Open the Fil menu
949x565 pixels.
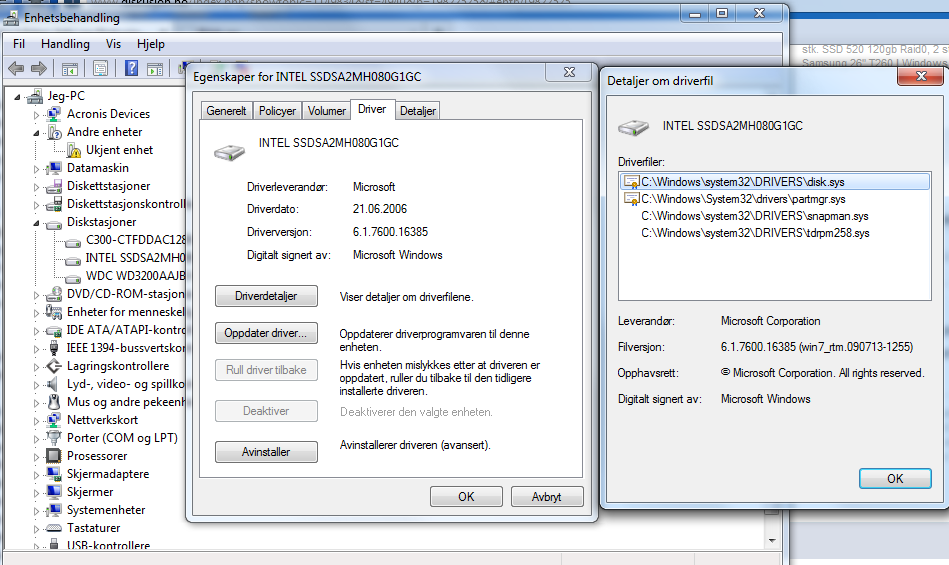click(x=19, y=44)
